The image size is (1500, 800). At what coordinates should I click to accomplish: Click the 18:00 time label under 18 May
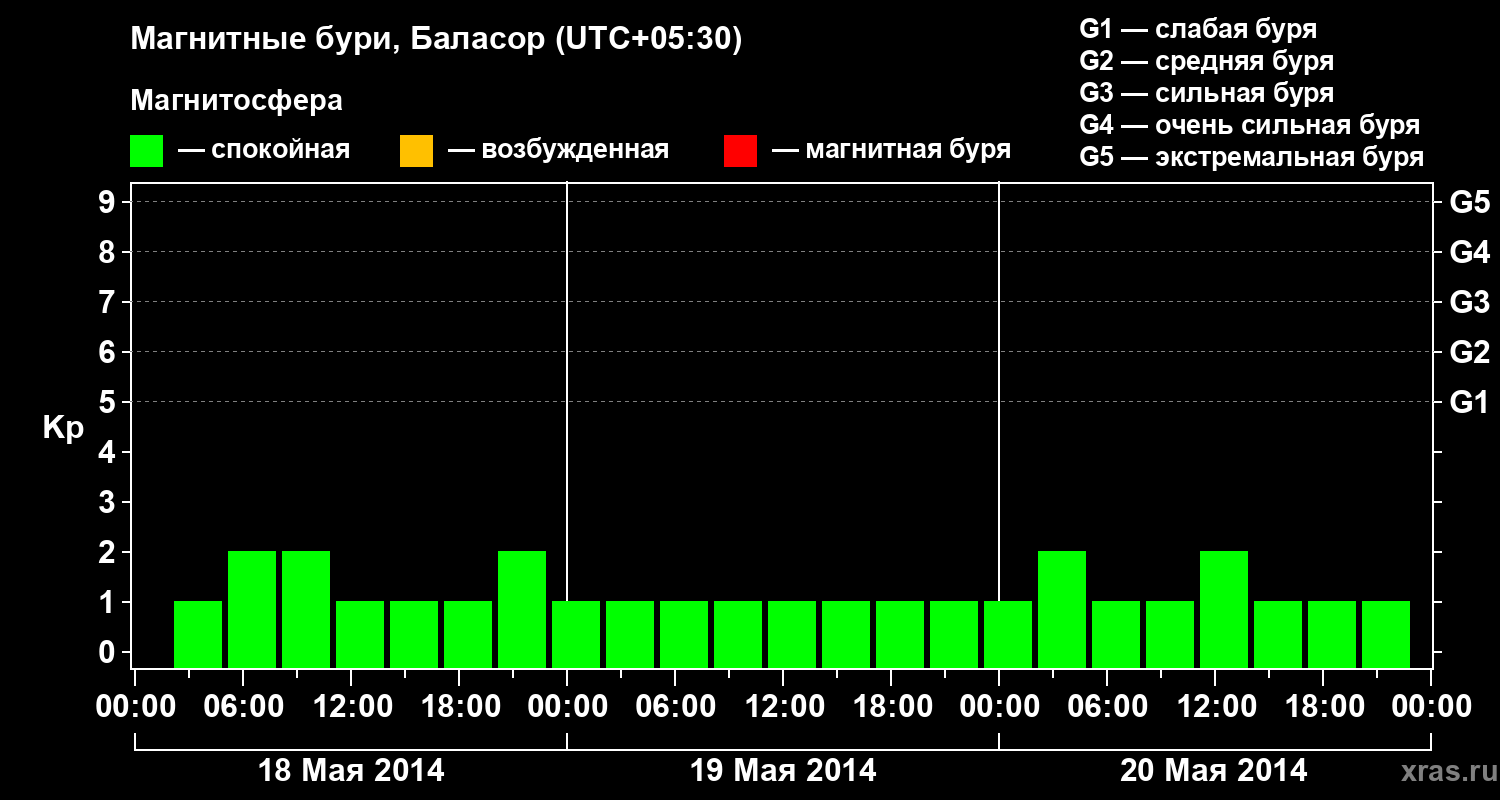tap(459, 707)
